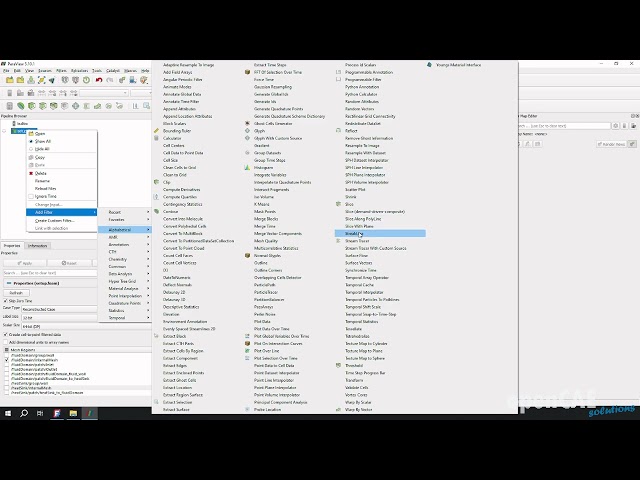Click Youngs Material Interface icon

pyautogui.click(x=429, y=65)
